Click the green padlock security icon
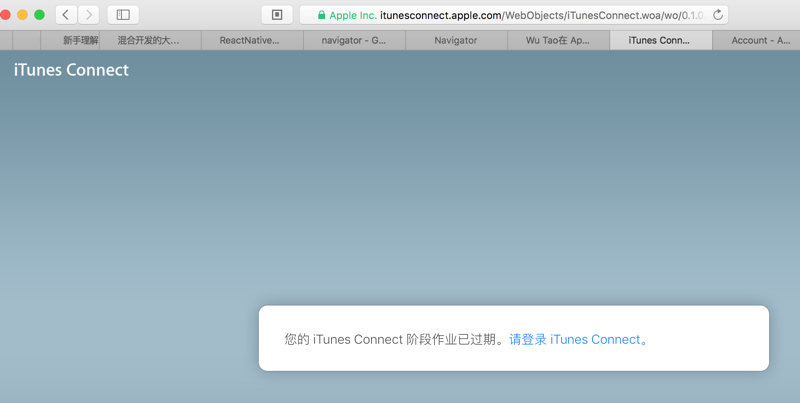The width and height of the screenshot is (800, 403). pyautogui.click(x=321, y=15)
